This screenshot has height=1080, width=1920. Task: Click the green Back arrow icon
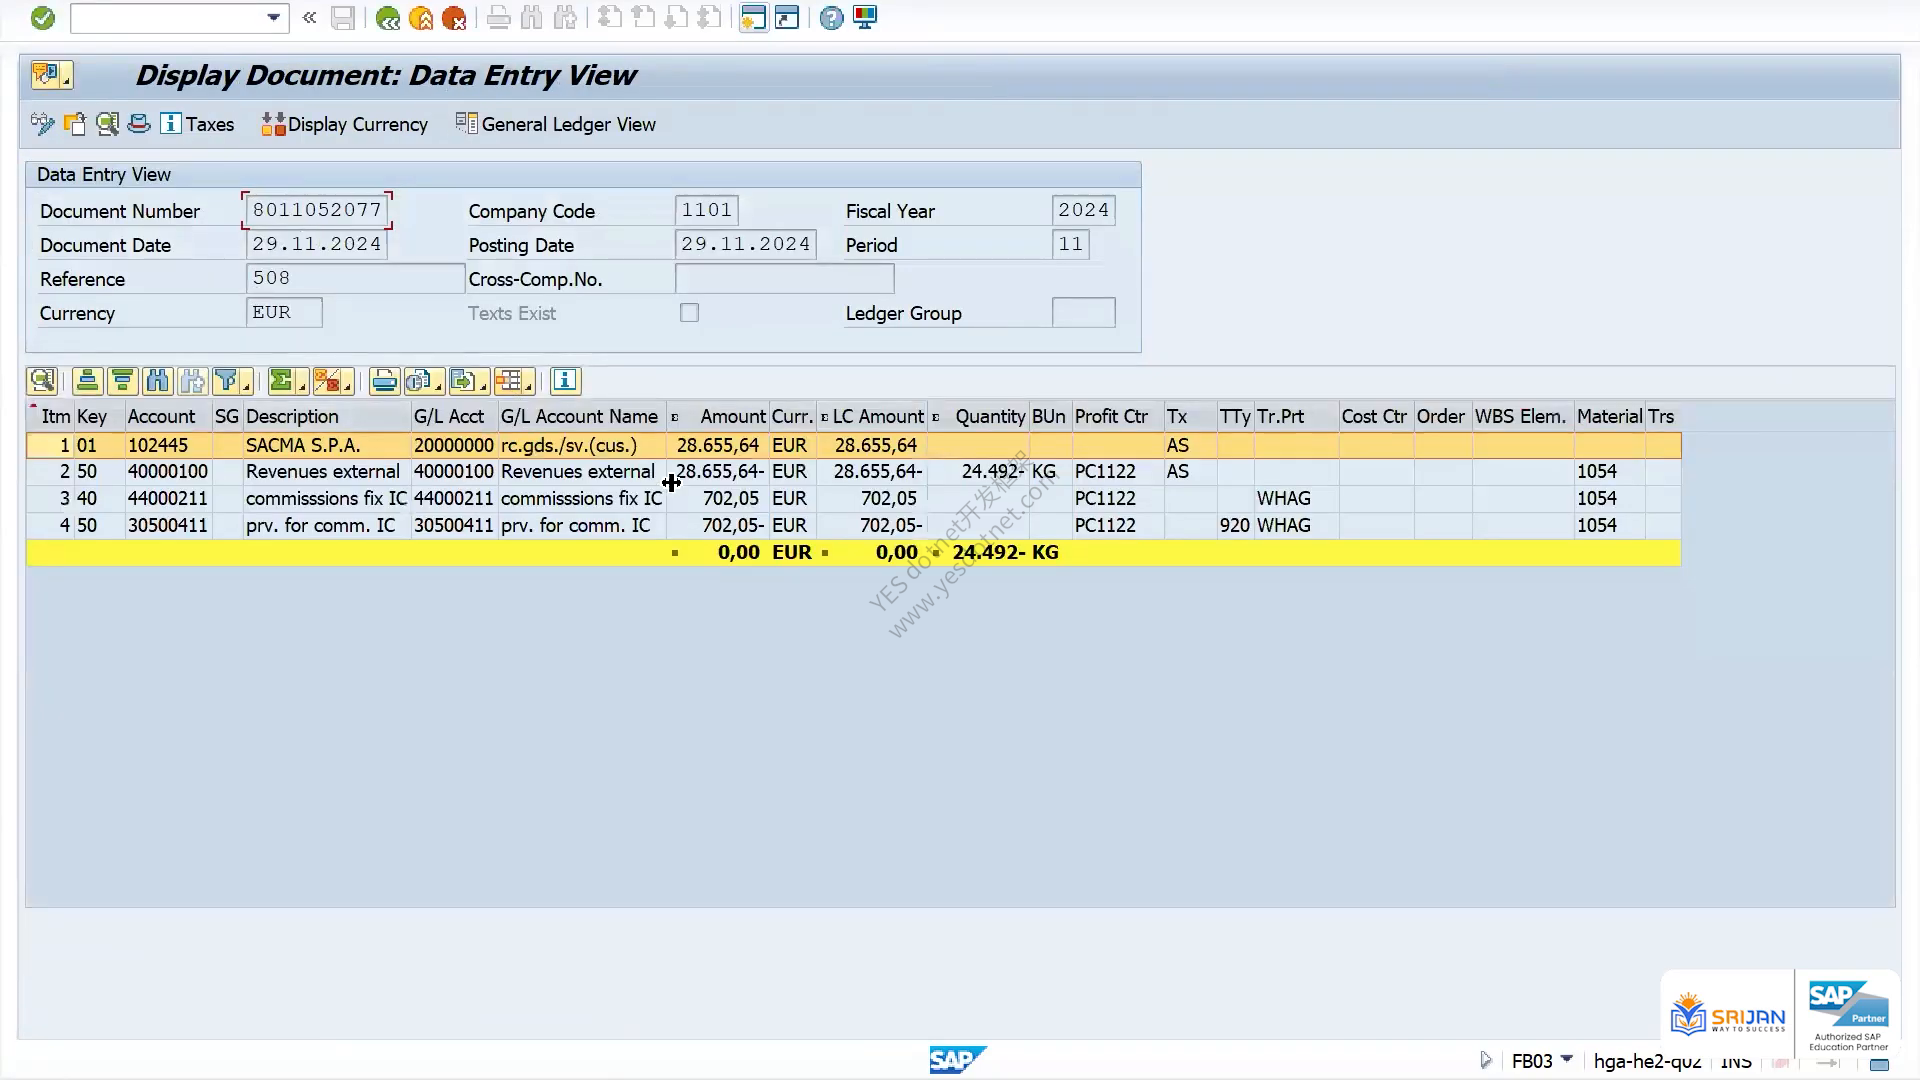[x=388, y=18]
